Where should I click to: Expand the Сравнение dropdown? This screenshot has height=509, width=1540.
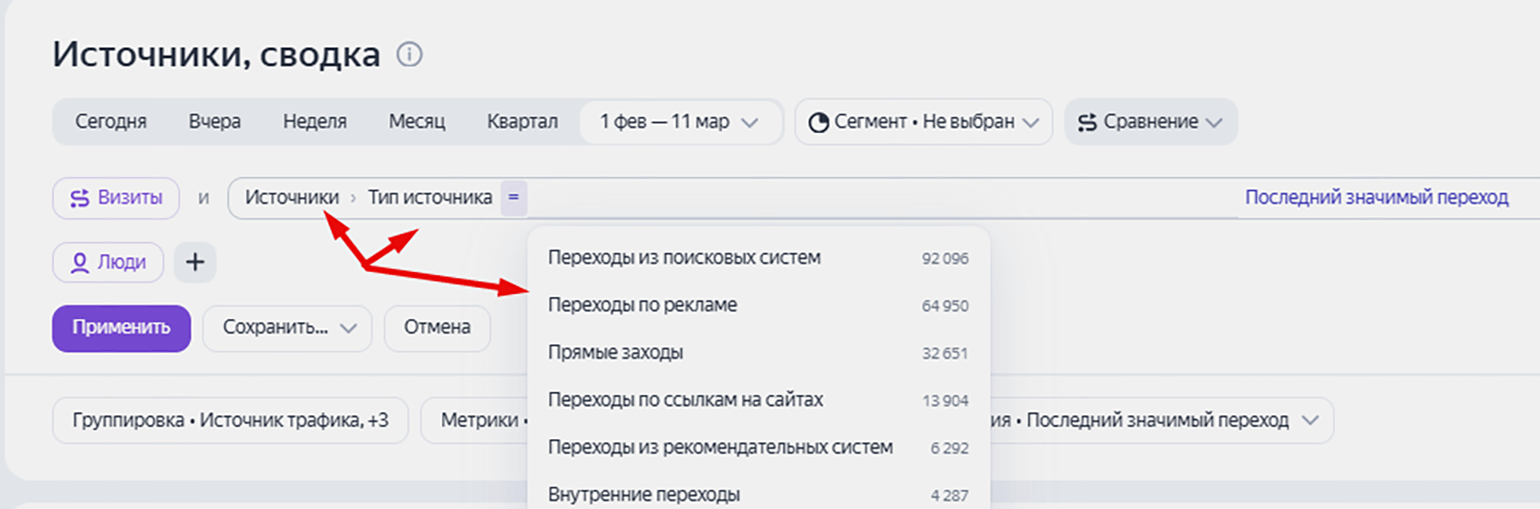1150,122
